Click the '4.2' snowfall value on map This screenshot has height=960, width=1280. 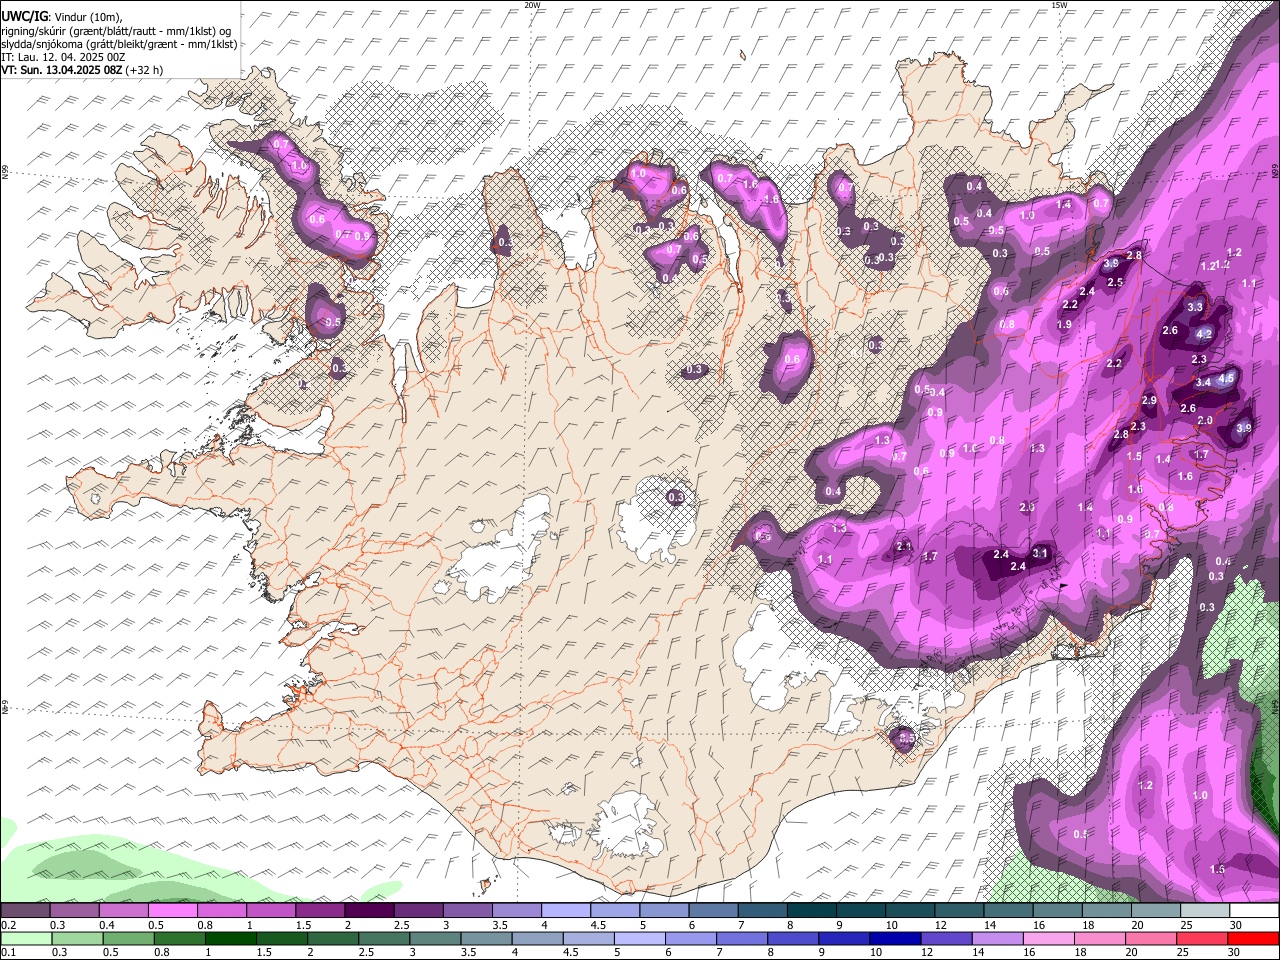1204,334
